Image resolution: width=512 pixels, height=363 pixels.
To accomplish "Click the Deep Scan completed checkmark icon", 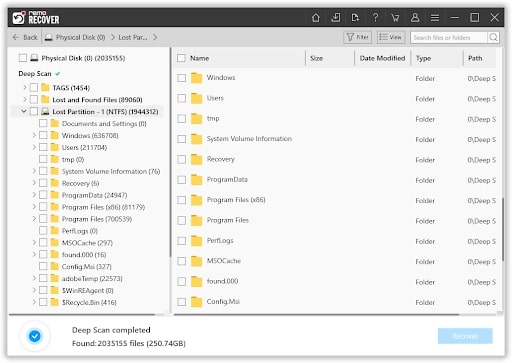I will pos(35,336).
